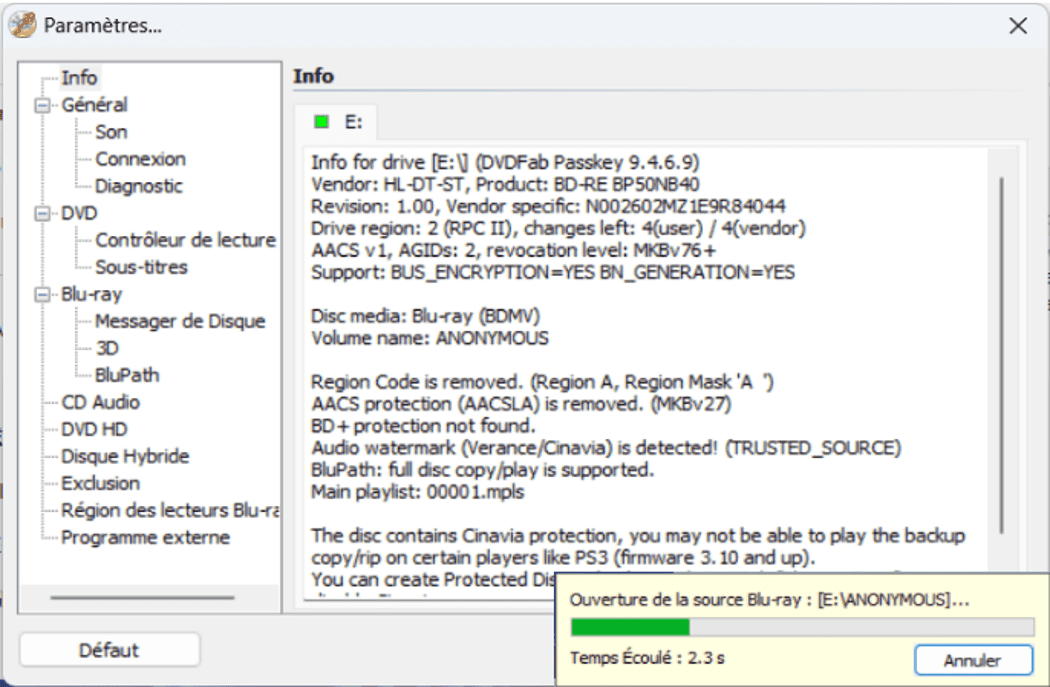The width and height of the screenshot is (1050, 687).
Task: Open the Connexion settings page
Action: (x=141, y=159)
